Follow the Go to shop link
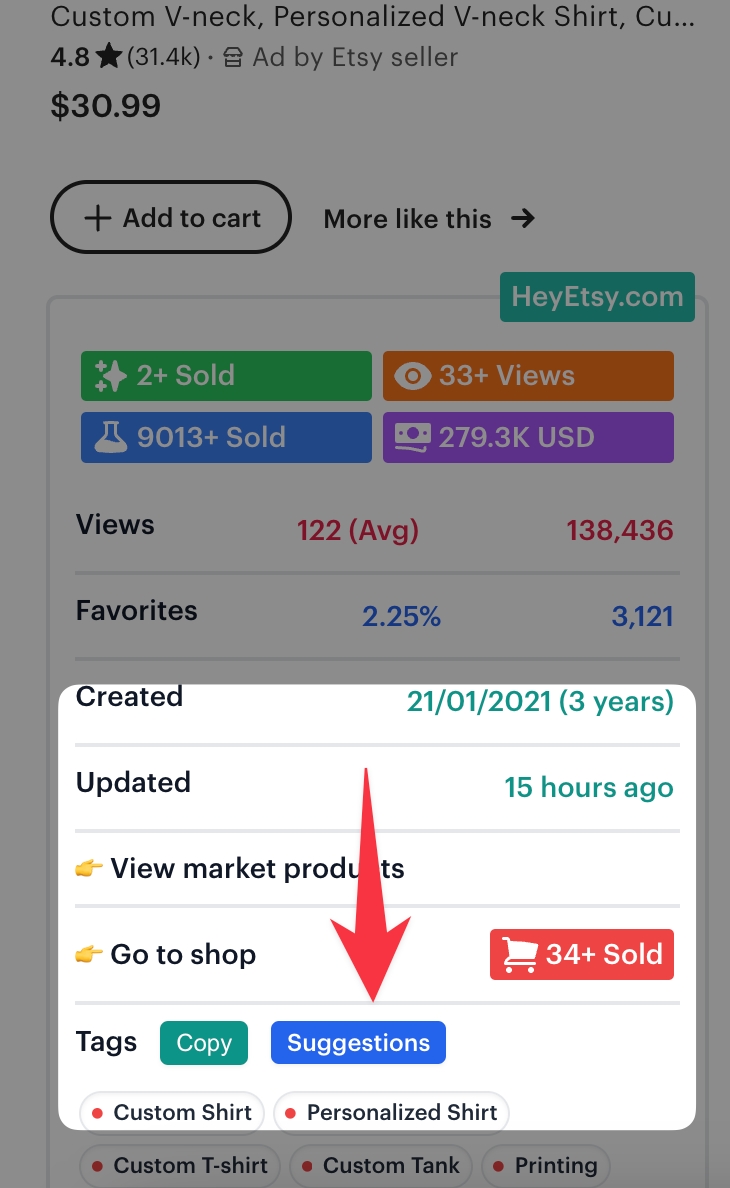730x1188 pixels. point(183,955)
